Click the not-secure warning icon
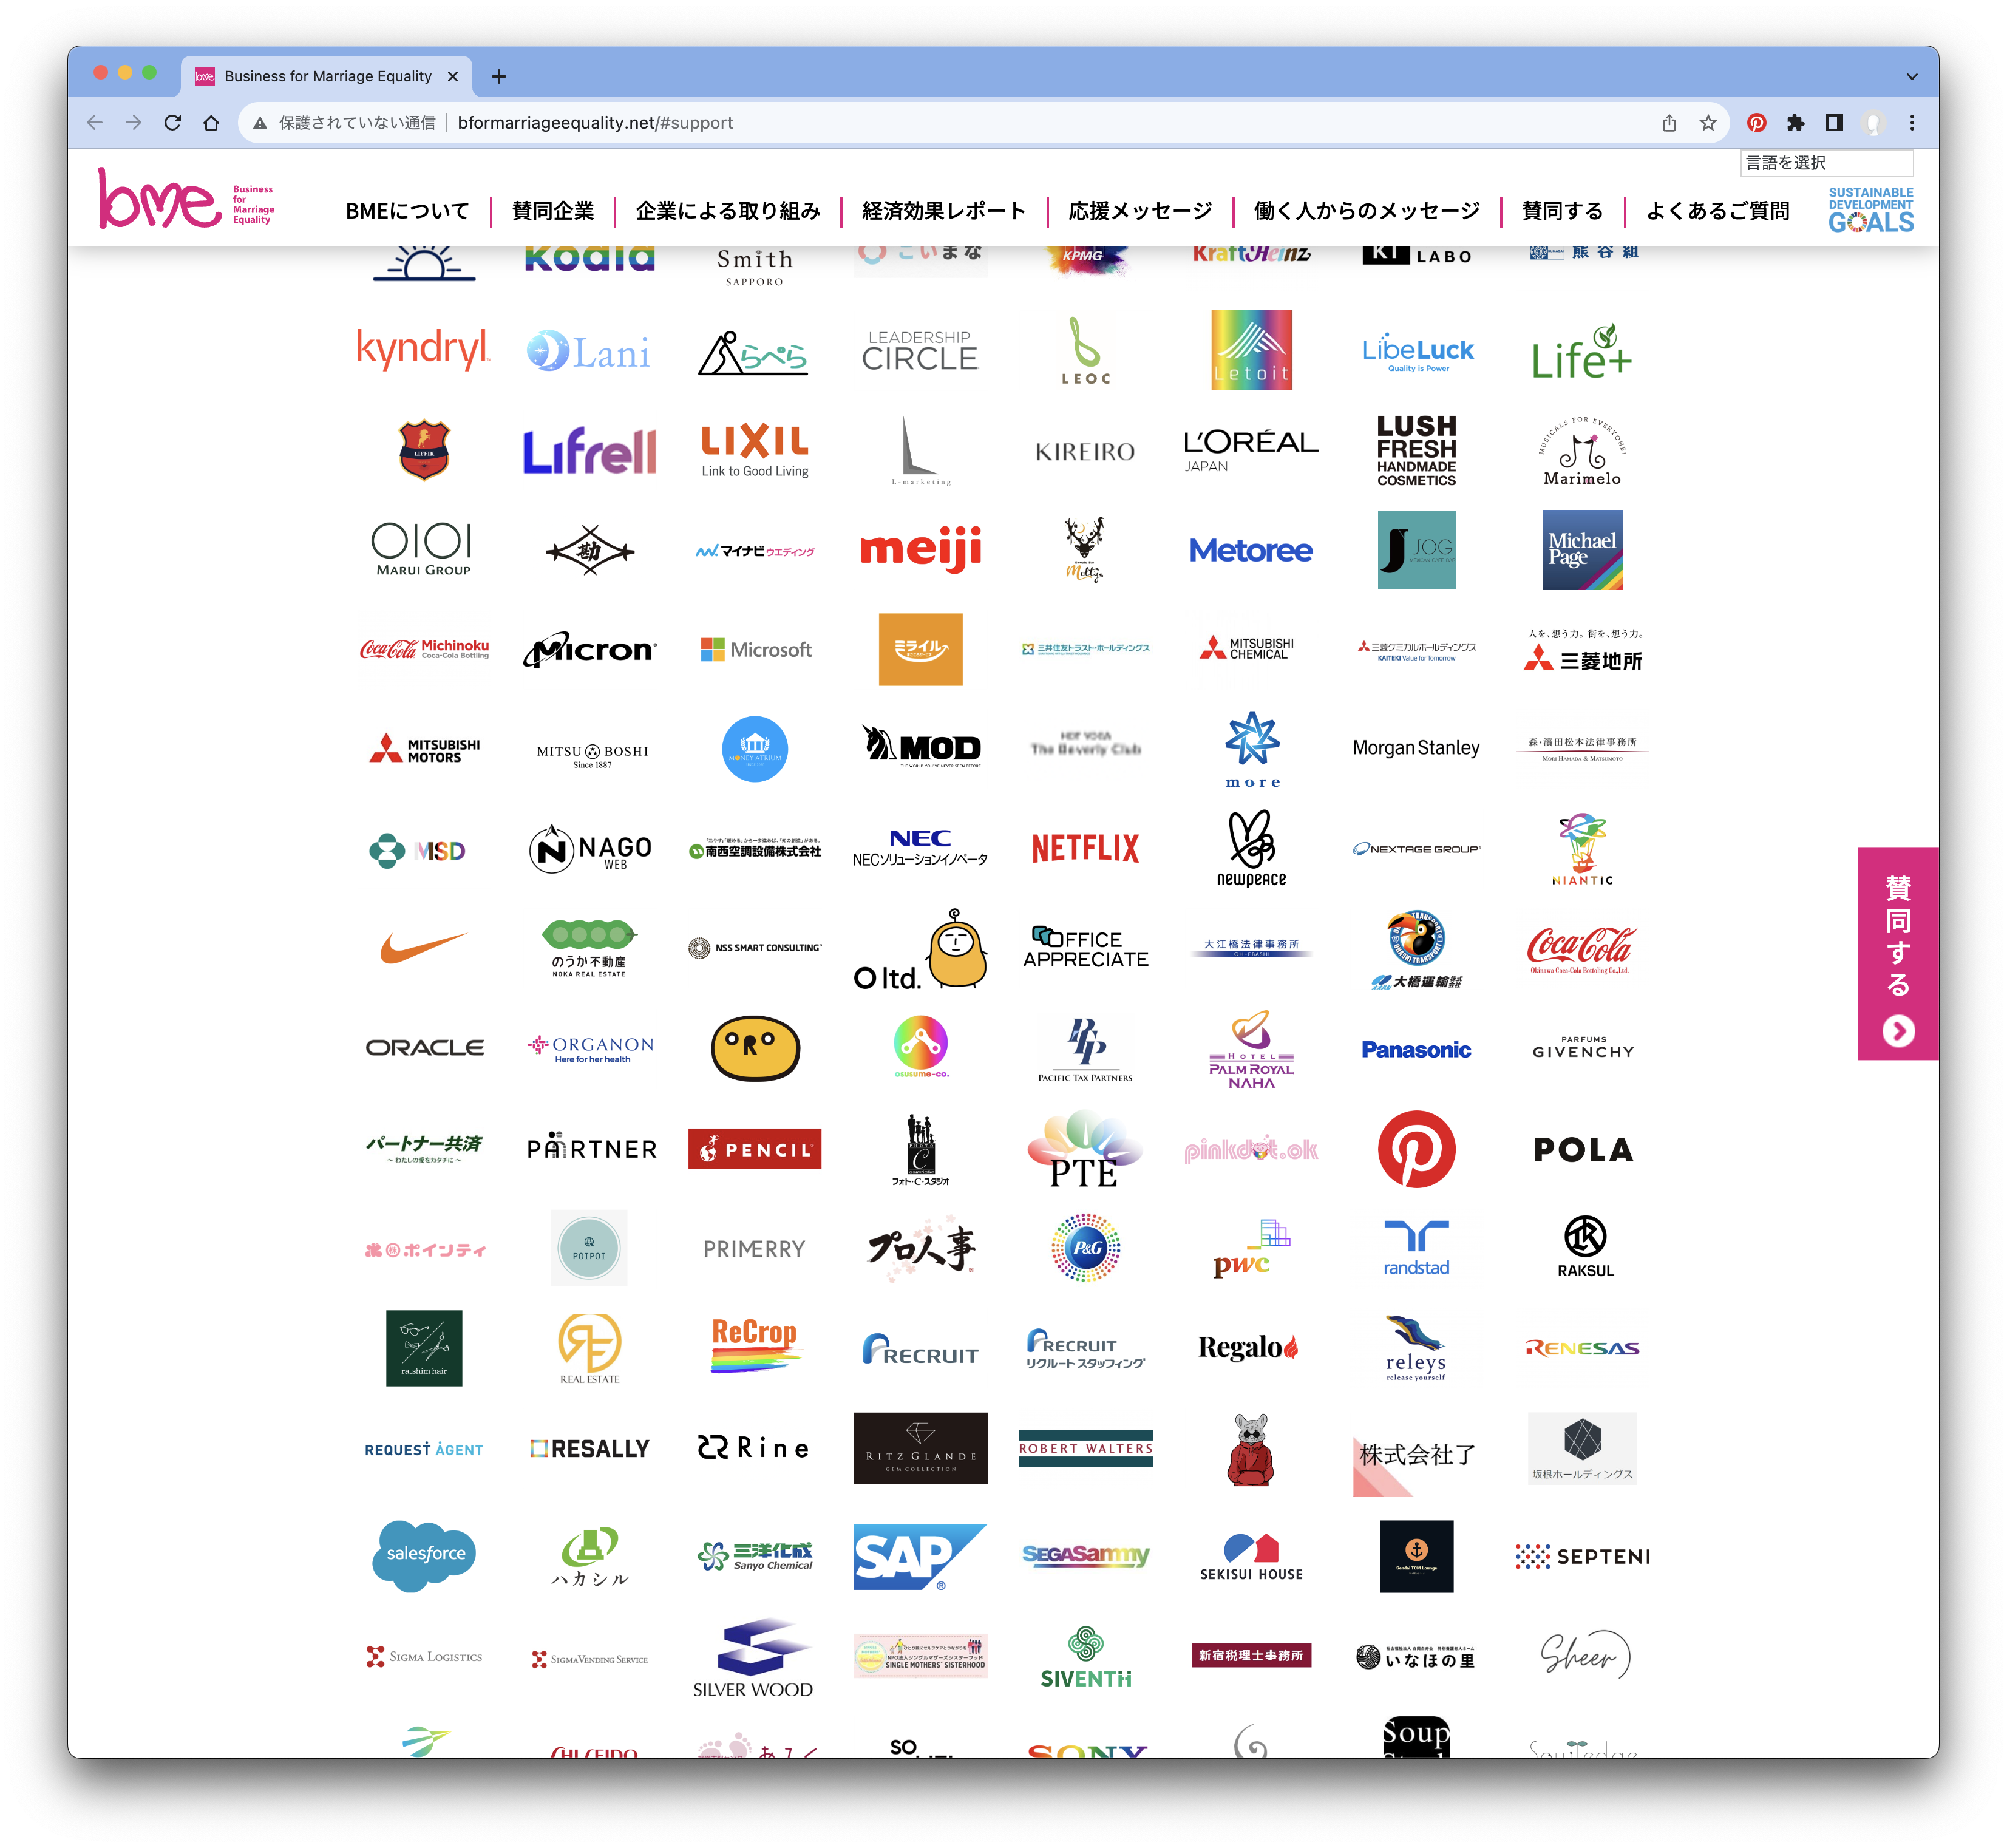 coord(260,123)
